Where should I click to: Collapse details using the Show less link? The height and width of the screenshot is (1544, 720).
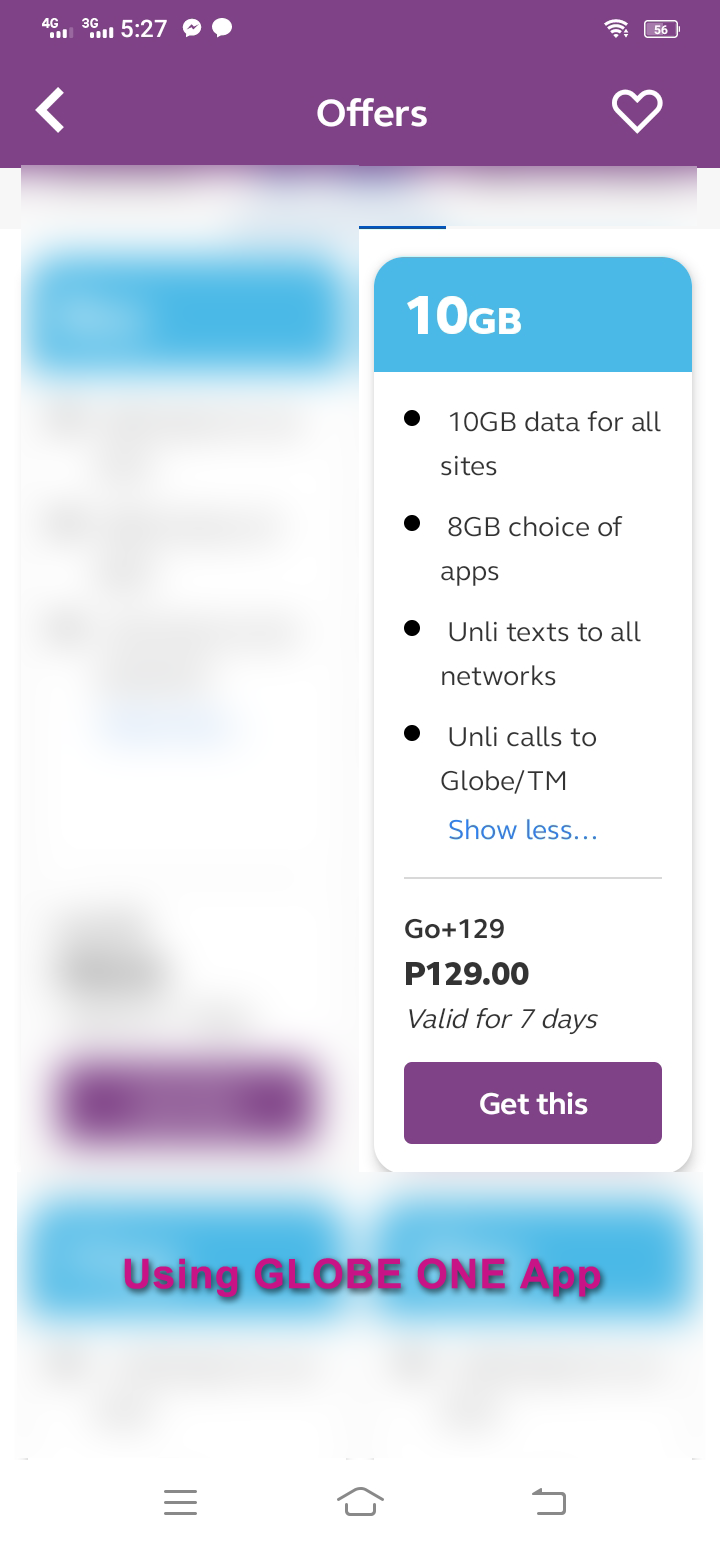[x=523, y=830]
